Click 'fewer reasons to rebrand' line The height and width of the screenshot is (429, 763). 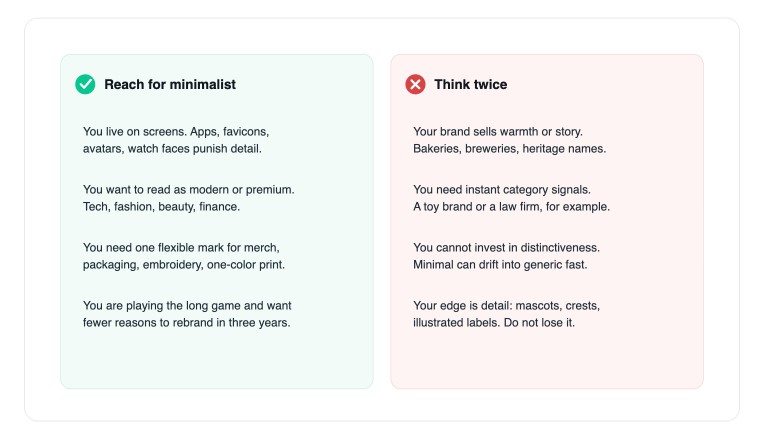186,322
